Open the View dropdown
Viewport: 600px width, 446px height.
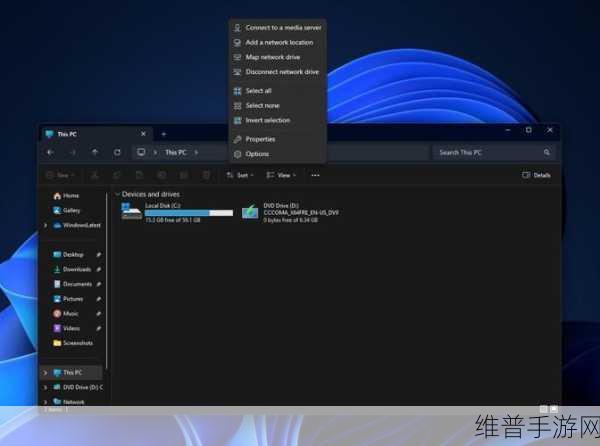(281, 175)
